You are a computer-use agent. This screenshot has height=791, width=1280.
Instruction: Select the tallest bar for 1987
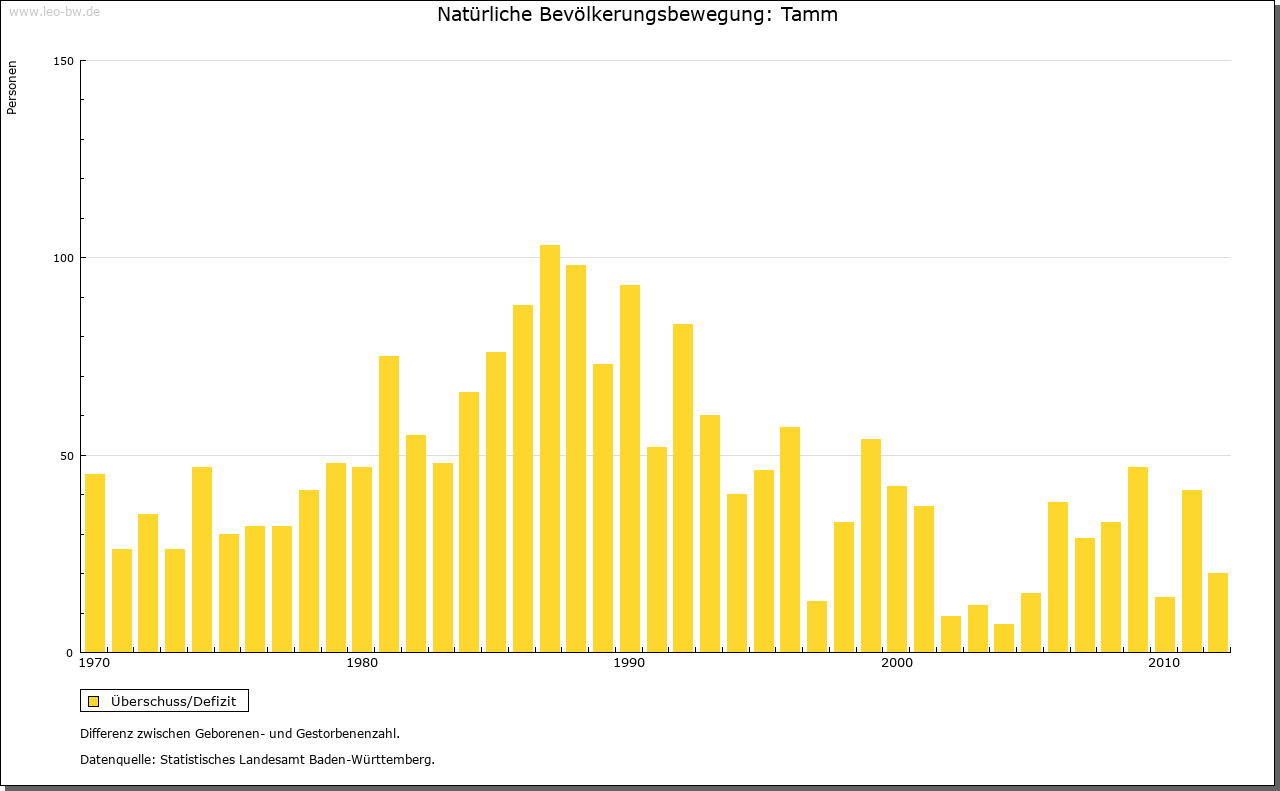[x=550, y=448]
